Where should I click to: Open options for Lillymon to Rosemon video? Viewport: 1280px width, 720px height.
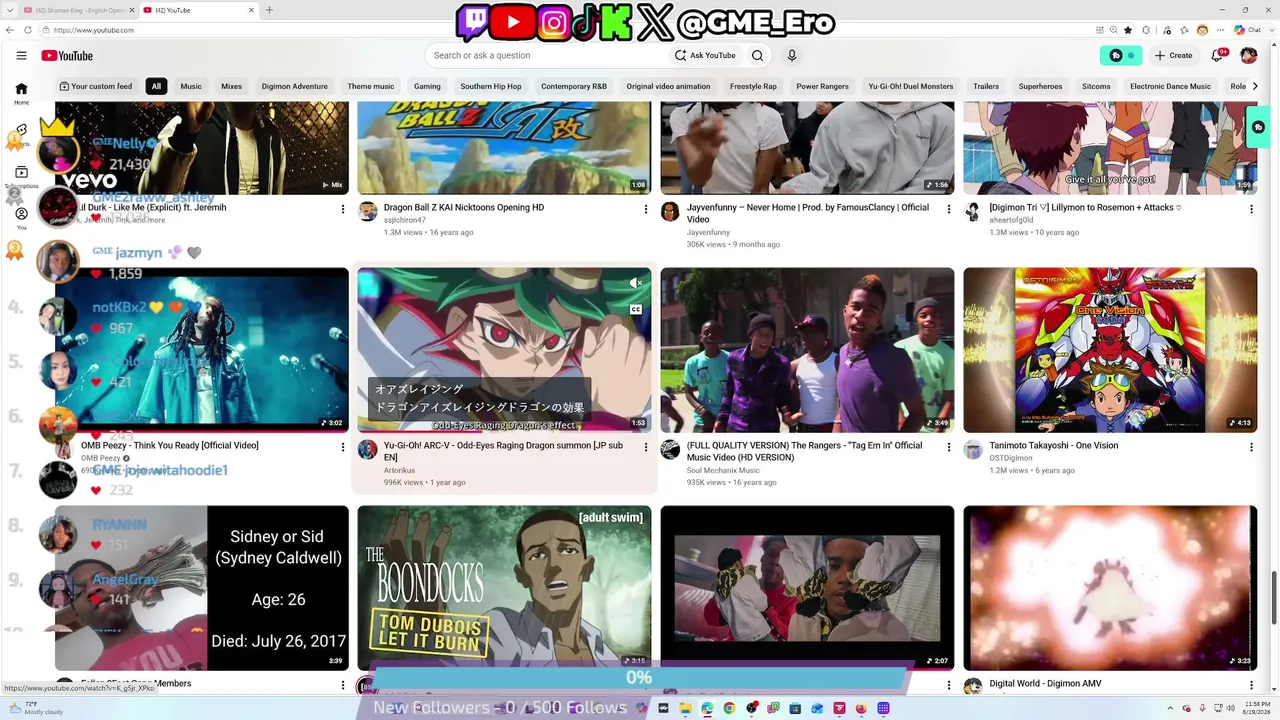(1251, 209)
